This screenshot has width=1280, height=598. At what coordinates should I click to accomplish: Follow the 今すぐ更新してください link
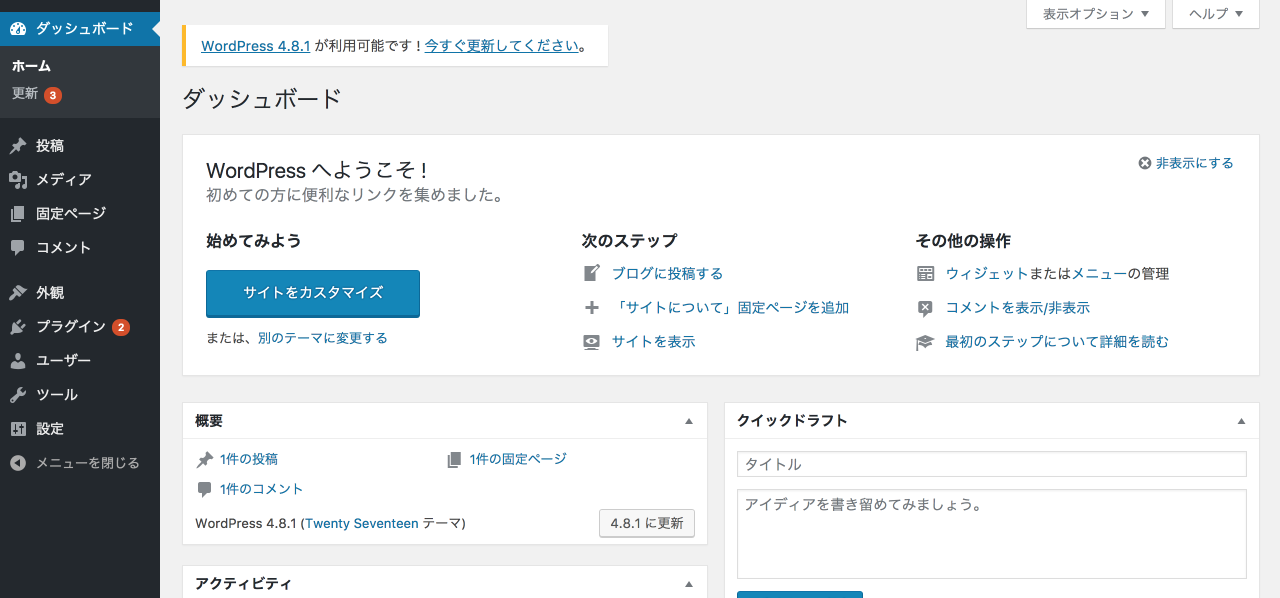[x=502, y=46]
